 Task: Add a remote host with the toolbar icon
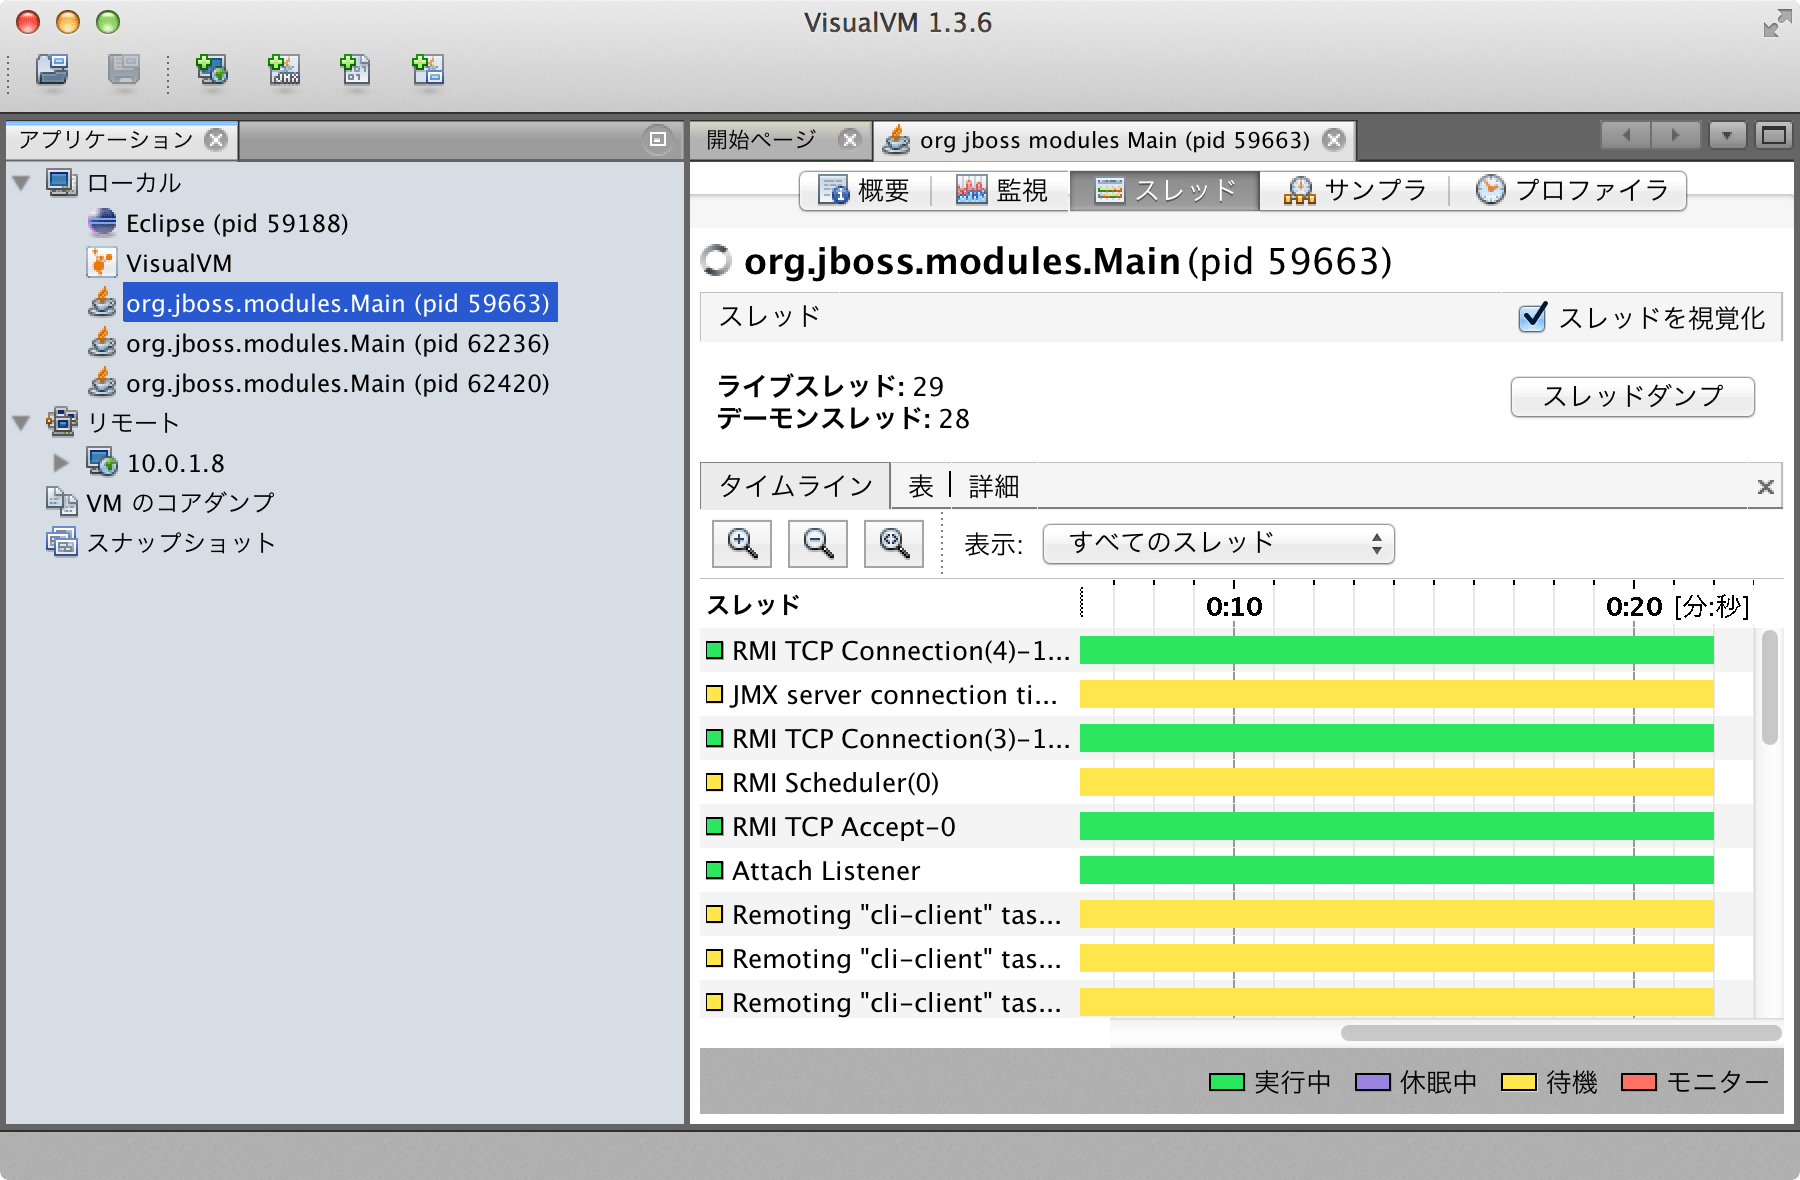click(x=211, y=71)
